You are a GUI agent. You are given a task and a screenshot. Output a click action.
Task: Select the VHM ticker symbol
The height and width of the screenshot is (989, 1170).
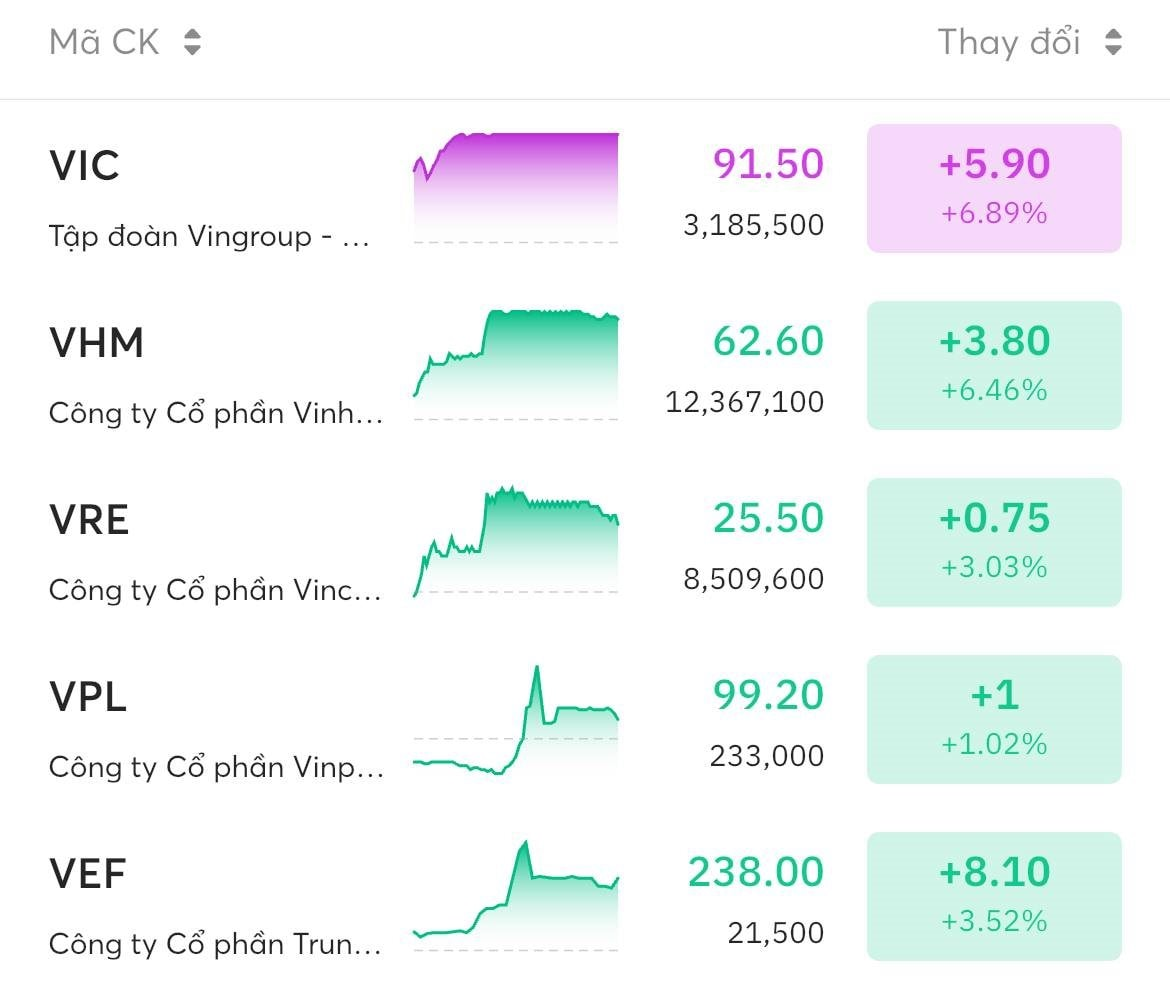tap(96, 343)
